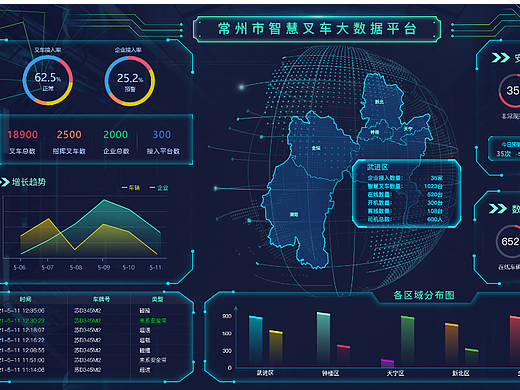Click the green peak at 5-09 on trend chart
This screenshot has height=390, width=520.
104,200
